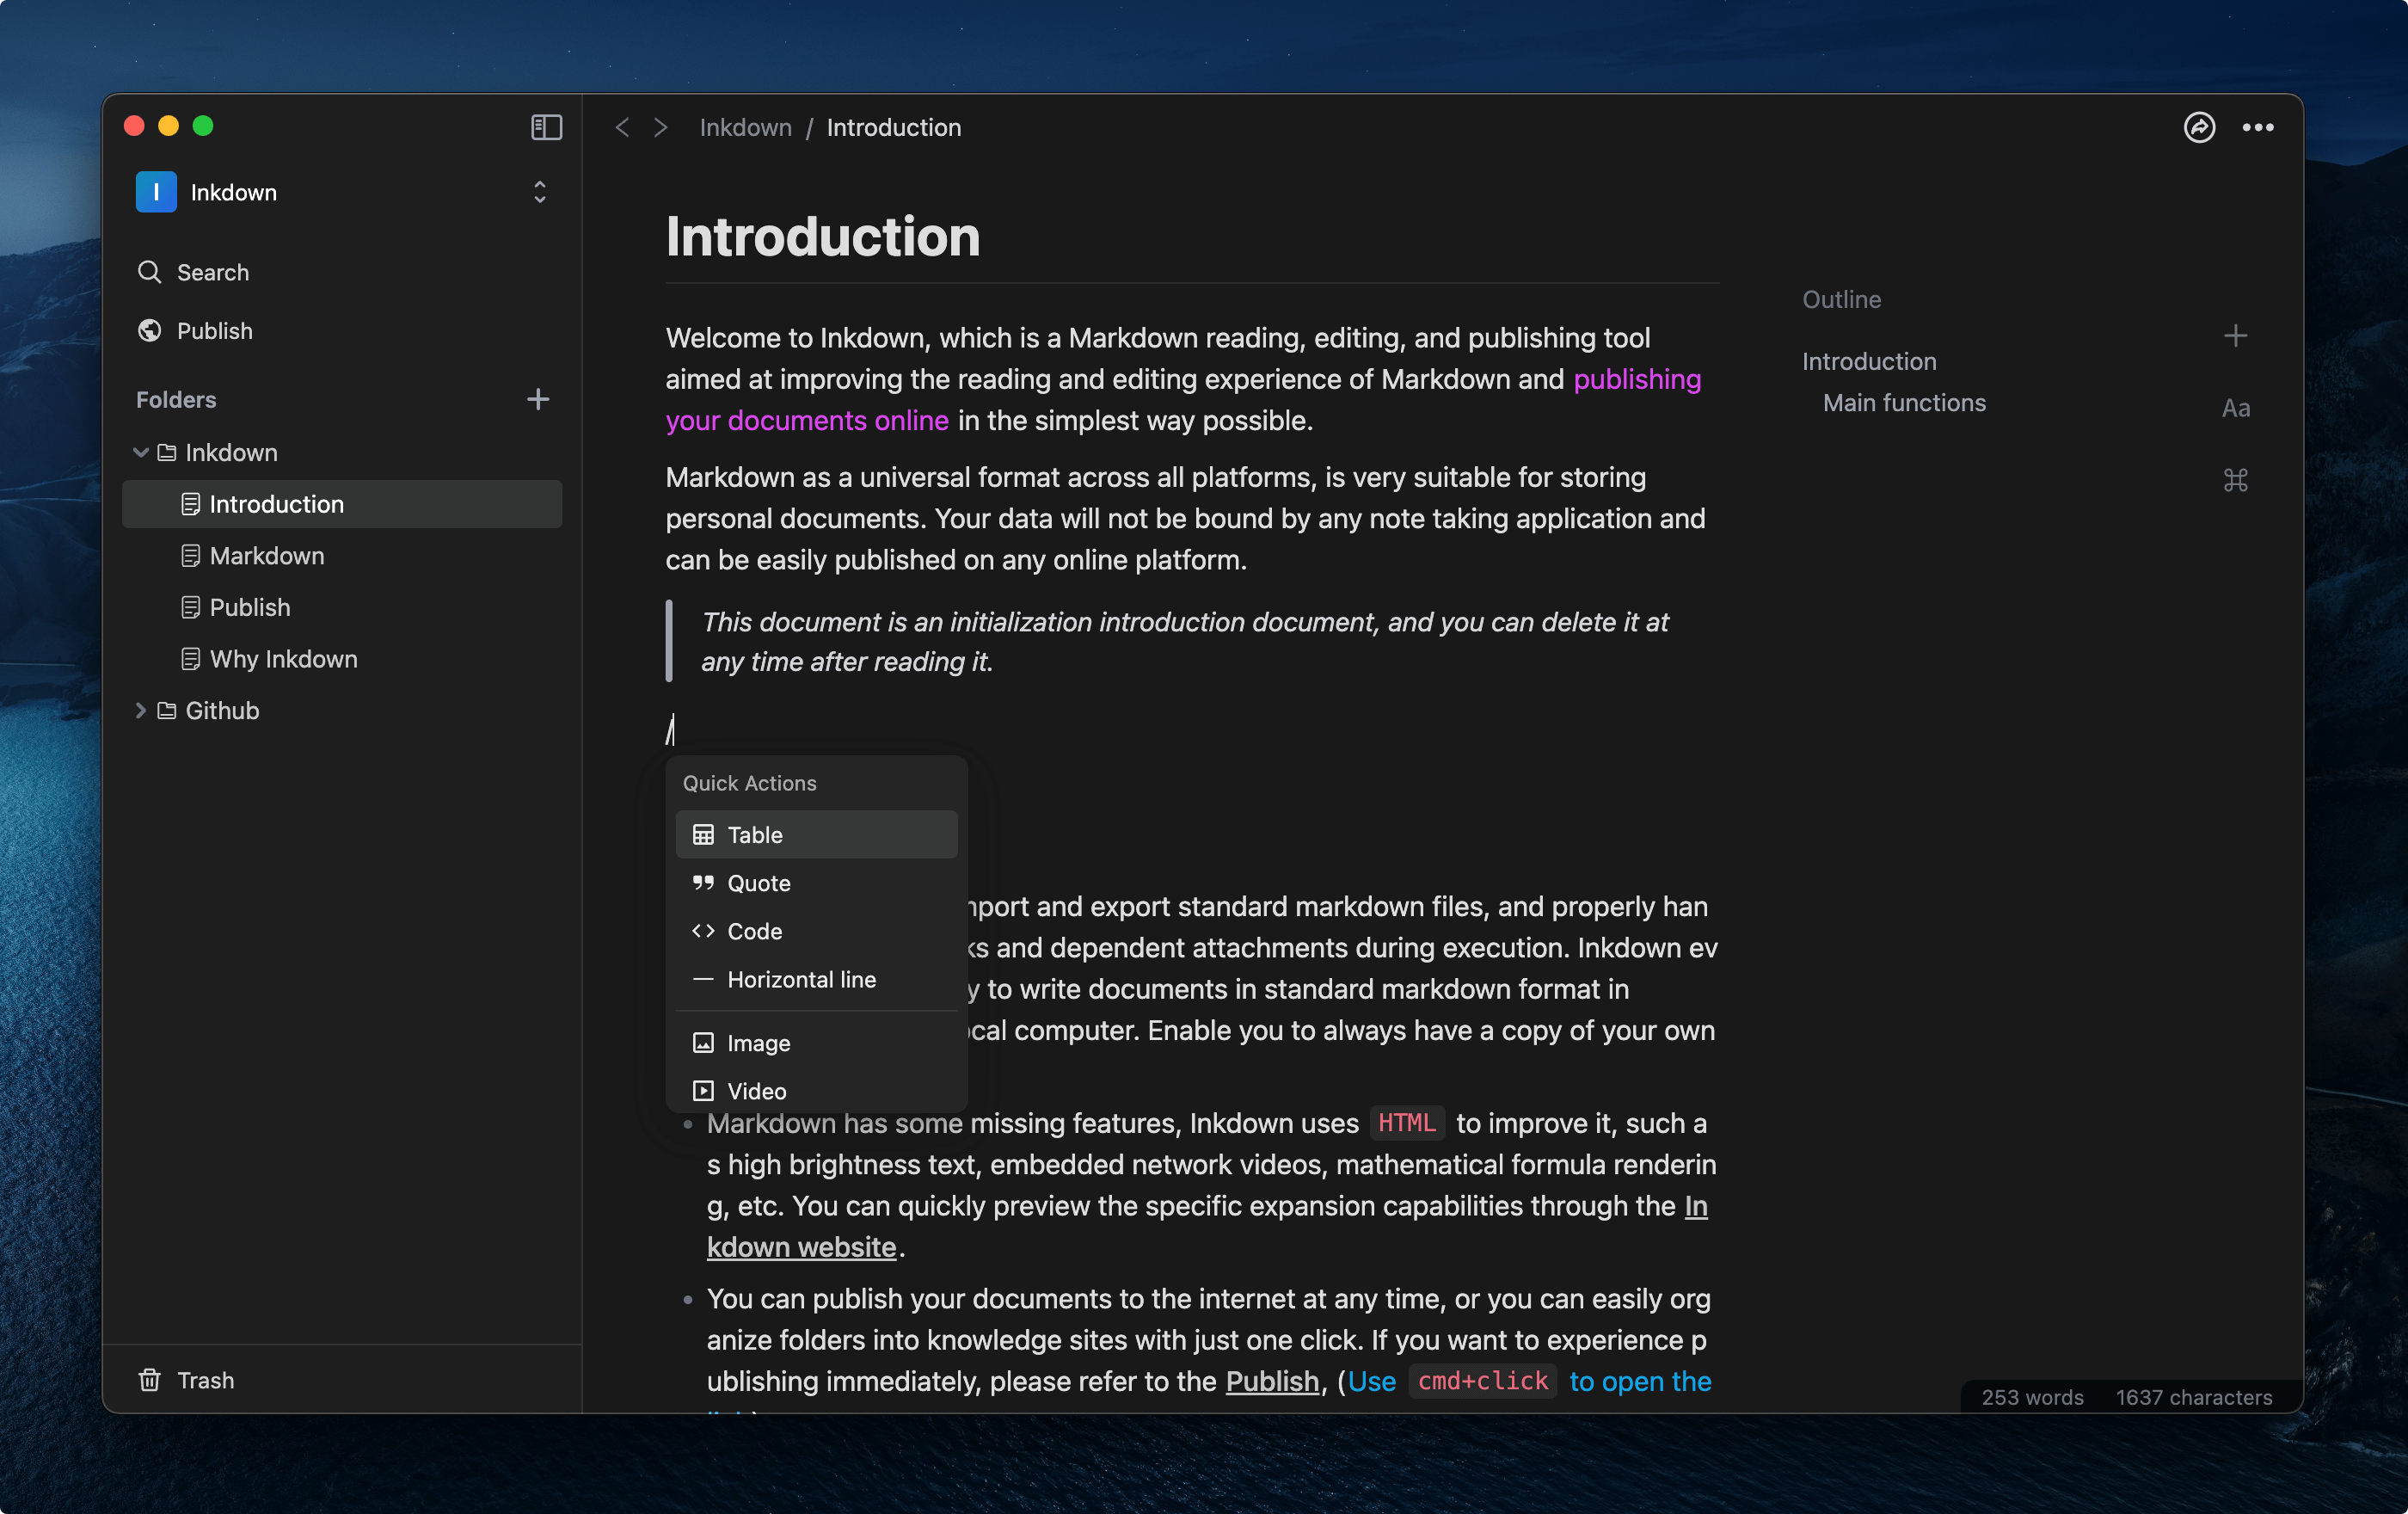Open the Inkdown website link
Screen dimensions: 2408x1514
(x=801, y=1246)
